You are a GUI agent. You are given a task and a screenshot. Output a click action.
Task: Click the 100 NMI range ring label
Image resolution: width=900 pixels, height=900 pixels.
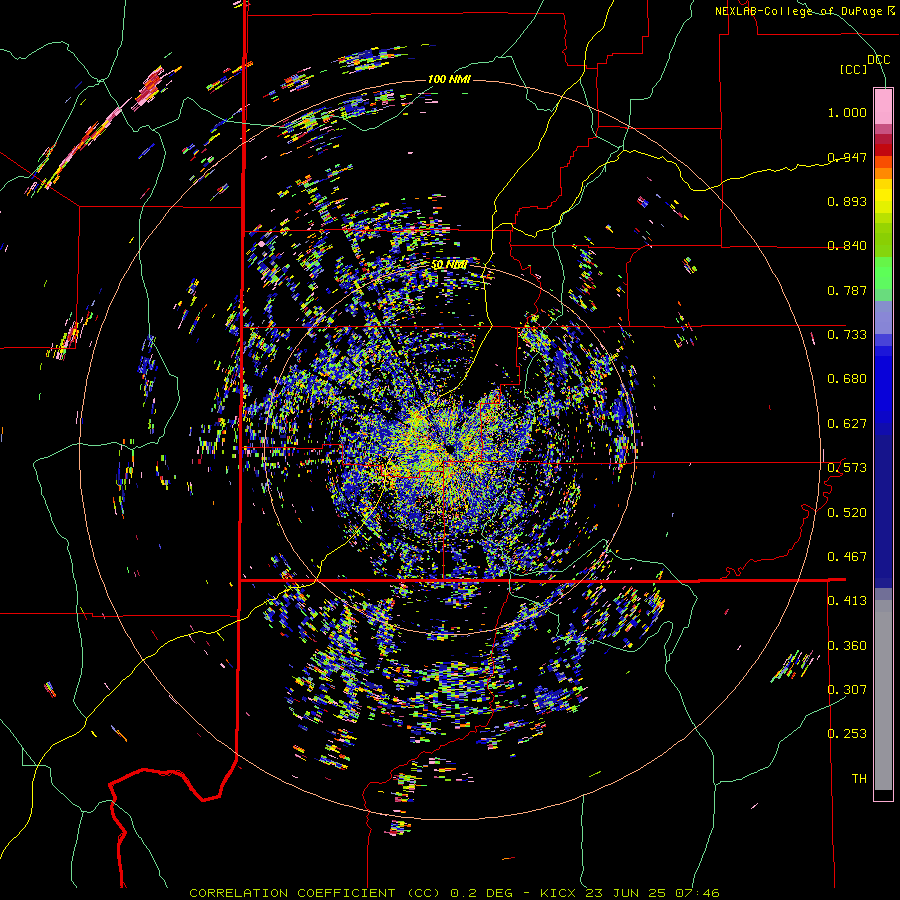tap(449, 79)
